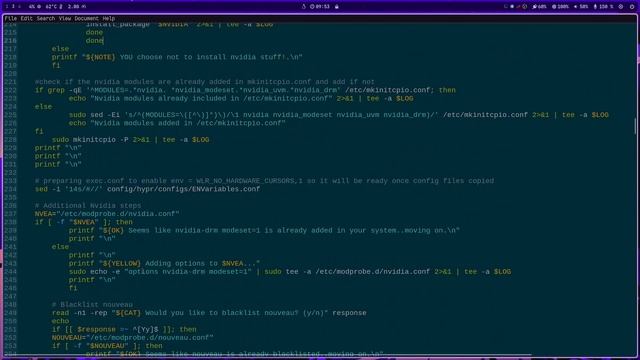
Task: Click the 'if grep -qE' line 222
Action: pyautogui.click(x=245, y=90)
